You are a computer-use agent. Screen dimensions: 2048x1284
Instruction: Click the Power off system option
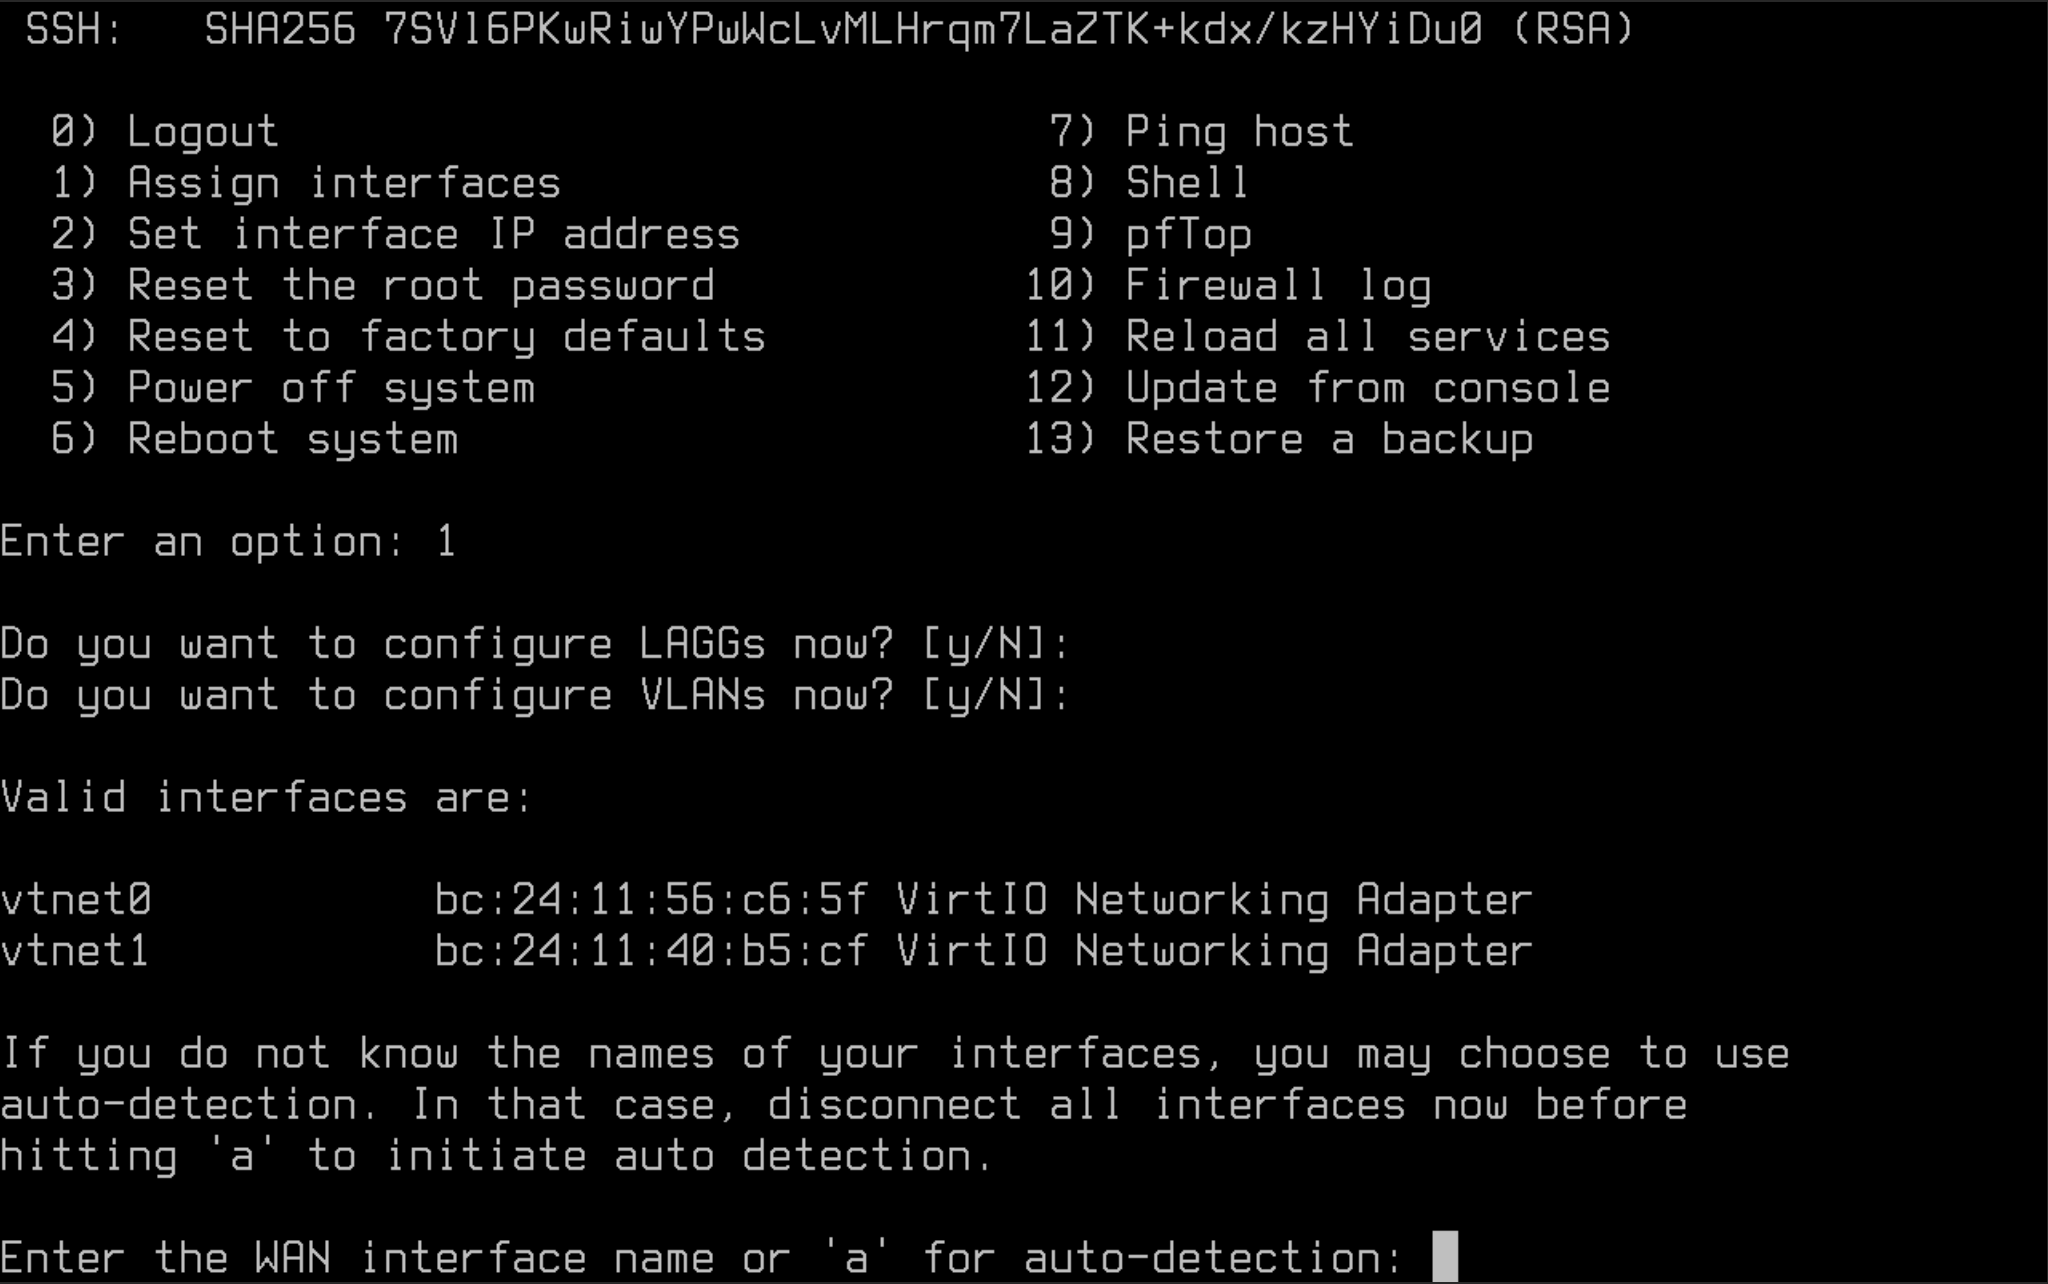[330, 388]
